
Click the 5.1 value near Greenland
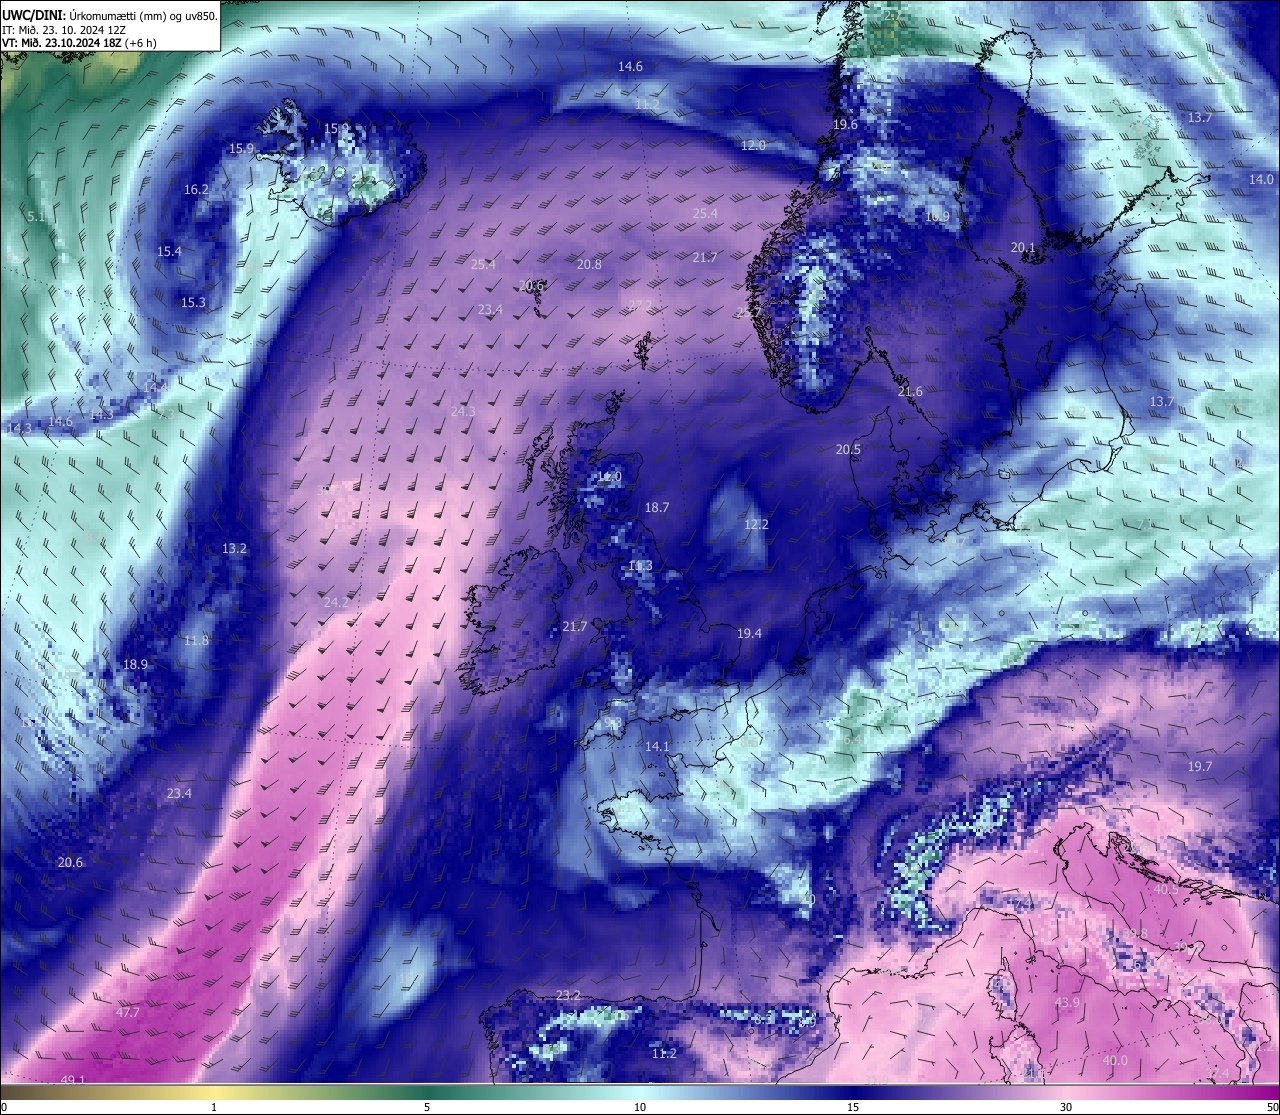point(36,216)
